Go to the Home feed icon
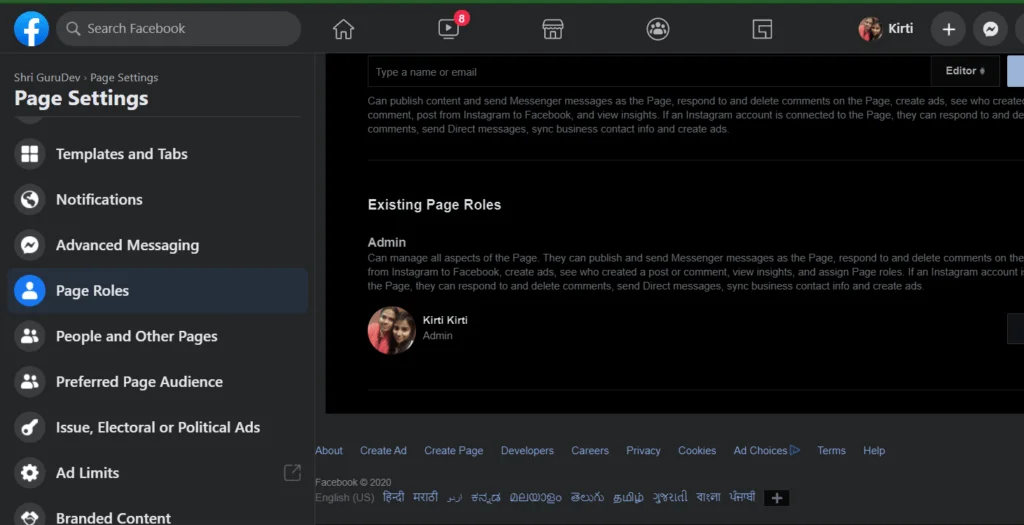The width and height of the screenshot is (1024, 525). pos(343,29)
